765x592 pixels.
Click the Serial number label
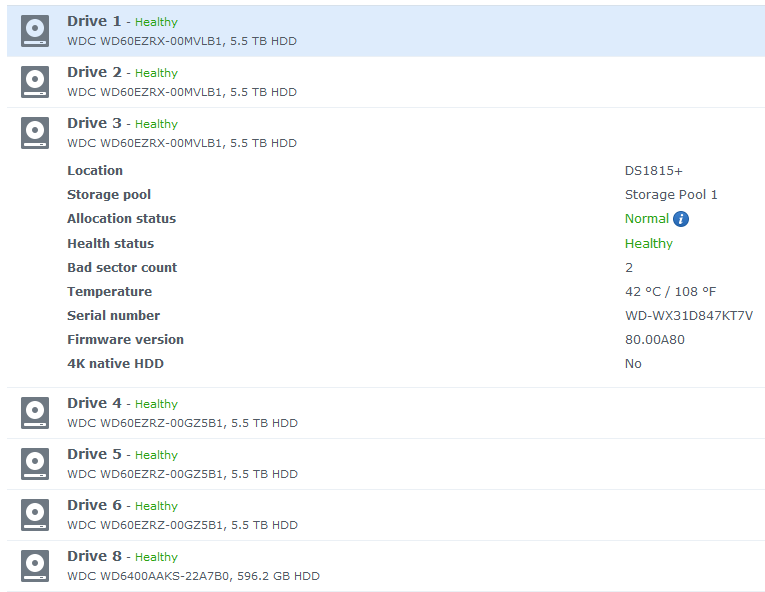[x=114, y=315]
